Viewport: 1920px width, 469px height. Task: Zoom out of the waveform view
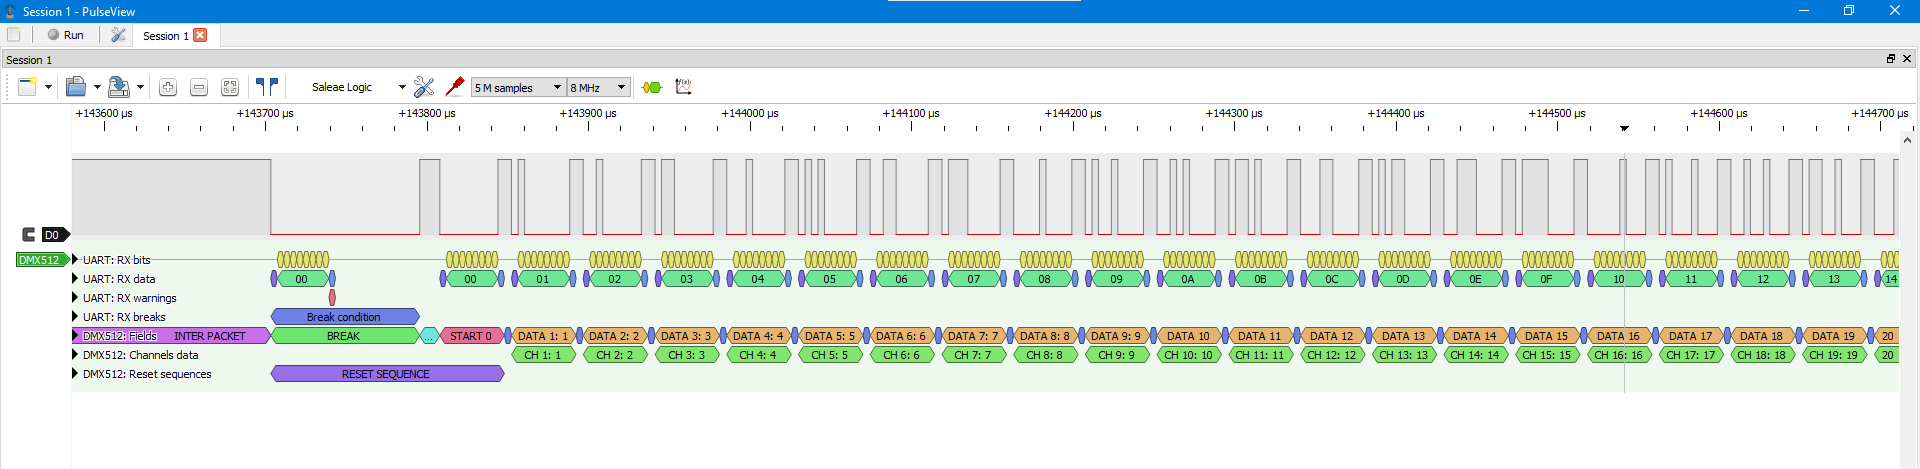[199, 87]
